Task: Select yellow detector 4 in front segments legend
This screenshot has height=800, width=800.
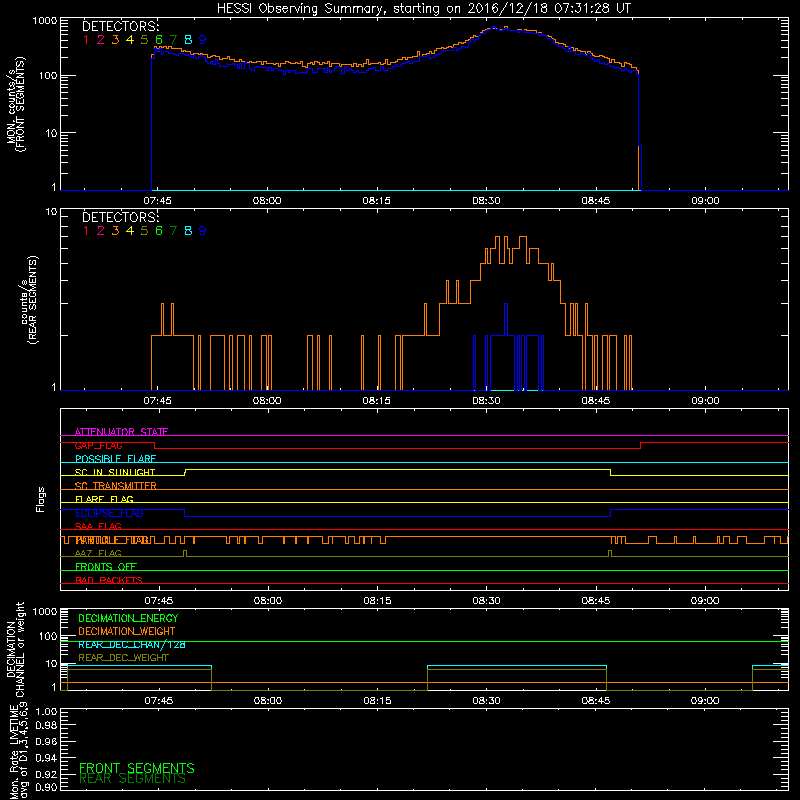Action: 130,40
